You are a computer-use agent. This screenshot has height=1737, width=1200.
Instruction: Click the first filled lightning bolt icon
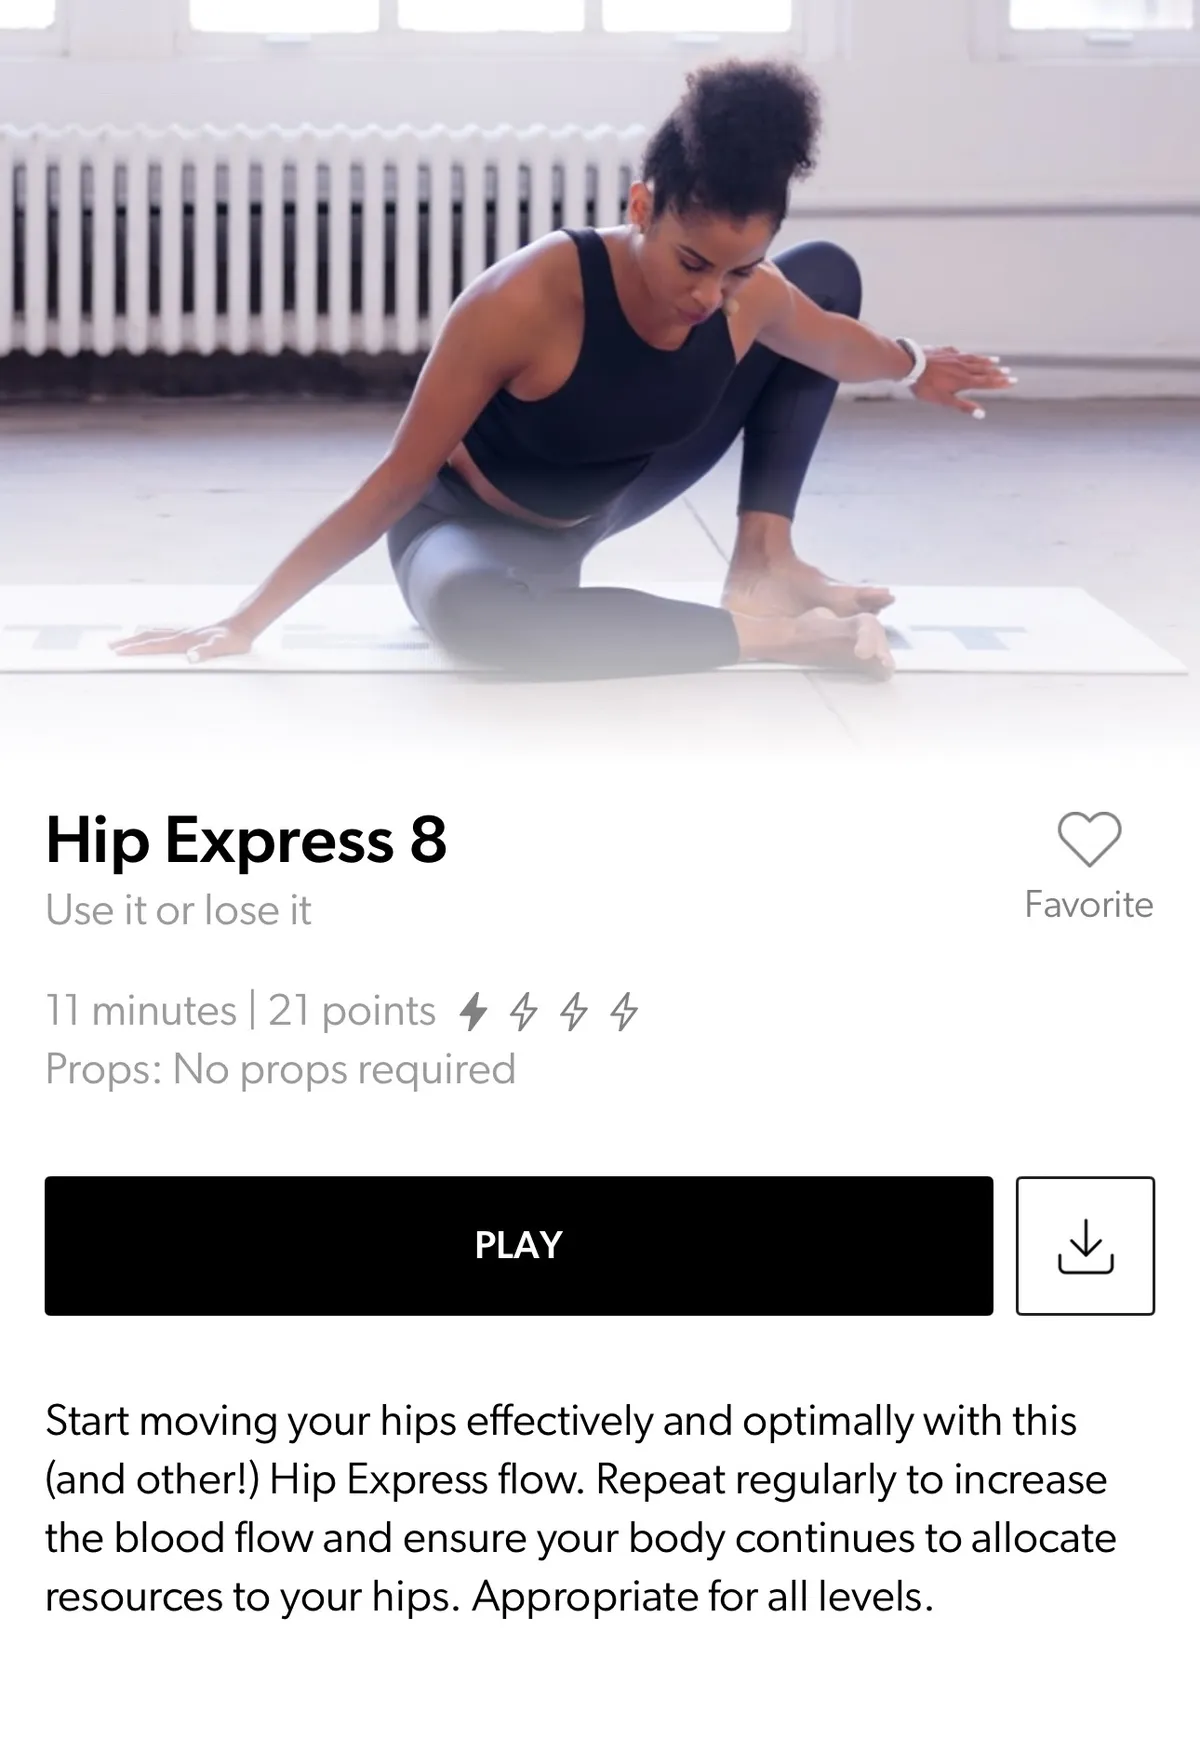(473, 1012)
